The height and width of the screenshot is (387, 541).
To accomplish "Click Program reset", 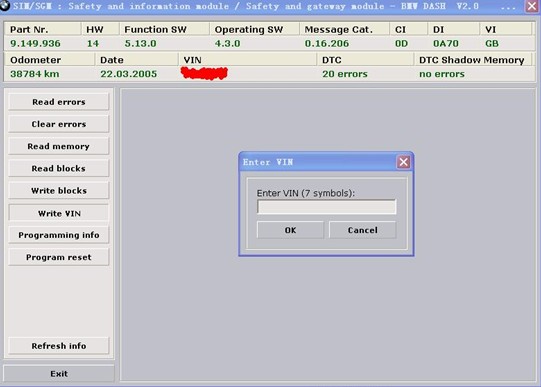I will tap(59, 257).
